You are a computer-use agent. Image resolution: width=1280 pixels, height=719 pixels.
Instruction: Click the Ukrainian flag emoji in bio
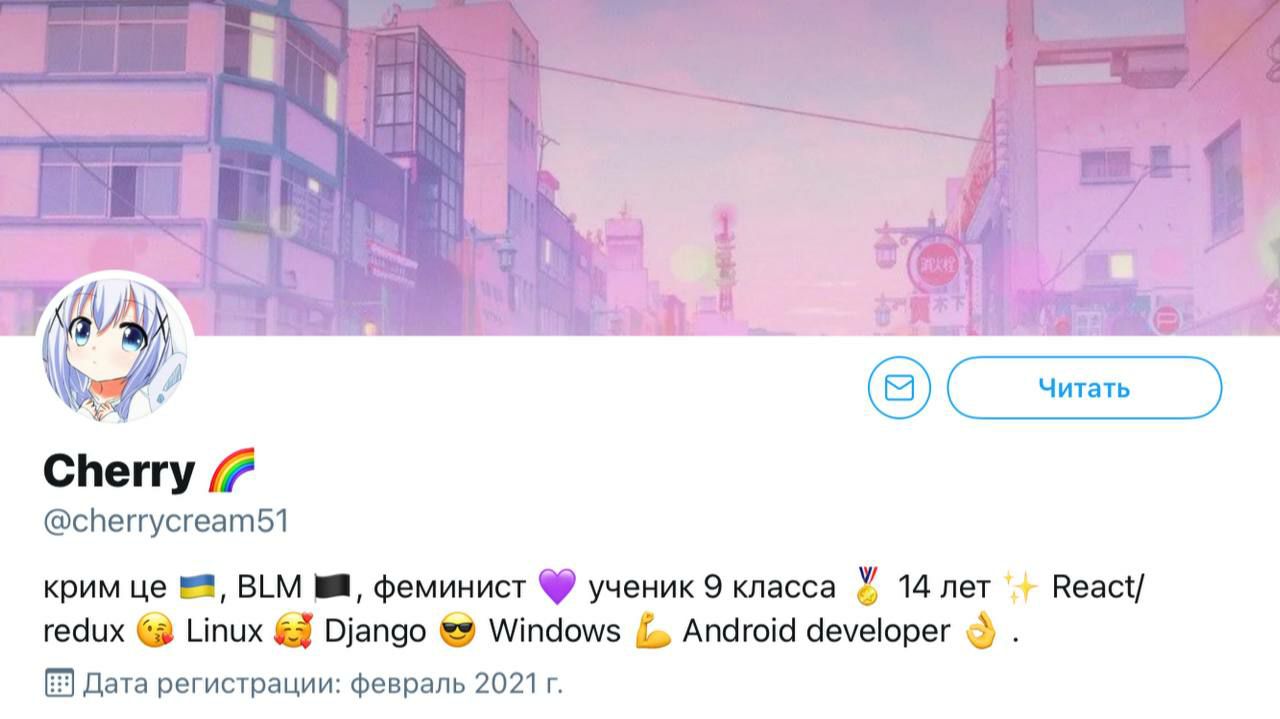(199, 587)
